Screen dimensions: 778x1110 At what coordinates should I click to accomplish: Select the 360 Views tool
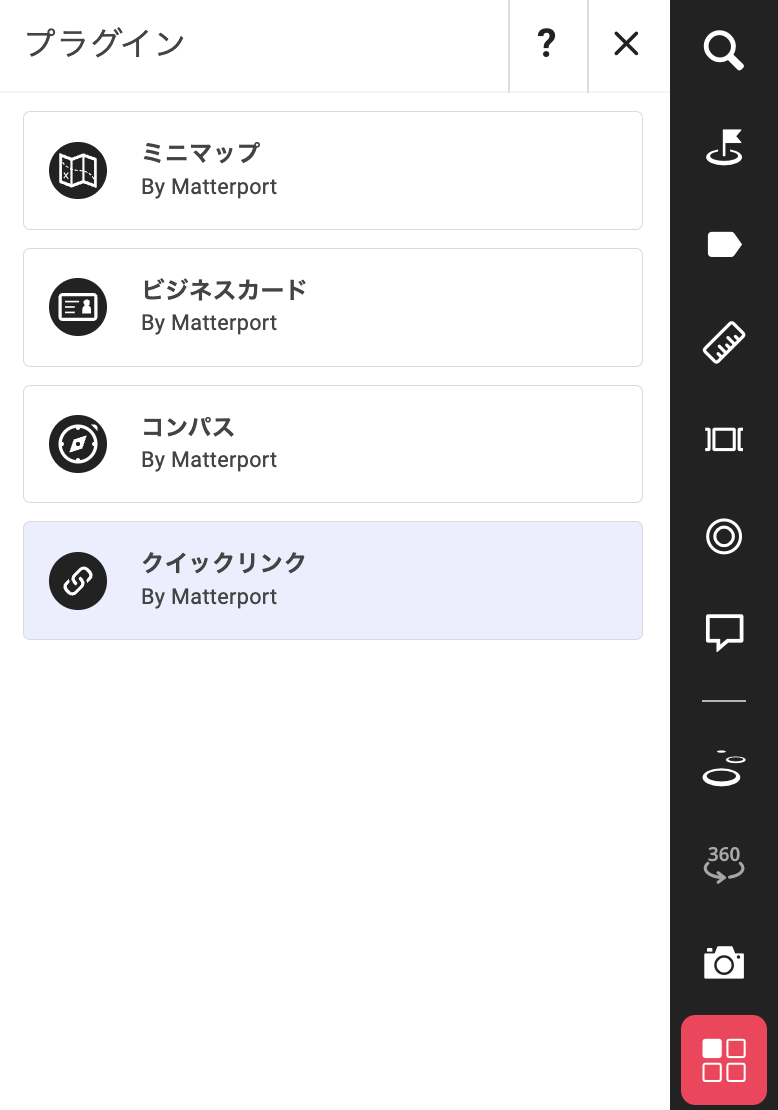723,864
